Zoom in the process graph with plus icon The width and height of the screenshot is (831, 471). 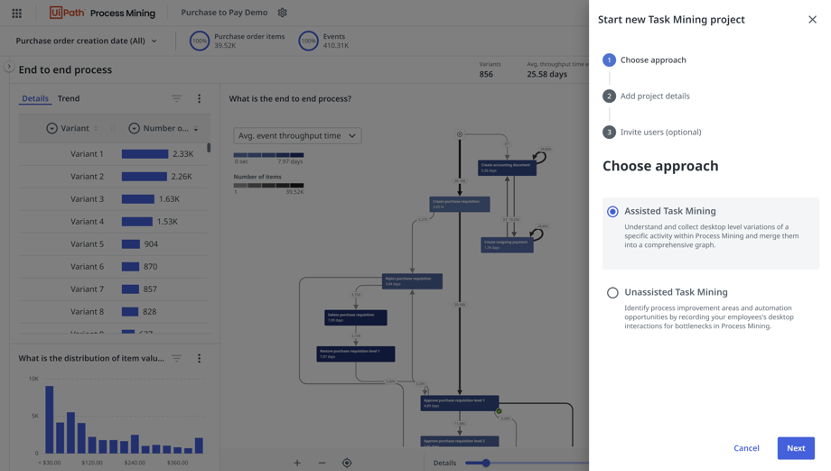click(x=297, y=463)
